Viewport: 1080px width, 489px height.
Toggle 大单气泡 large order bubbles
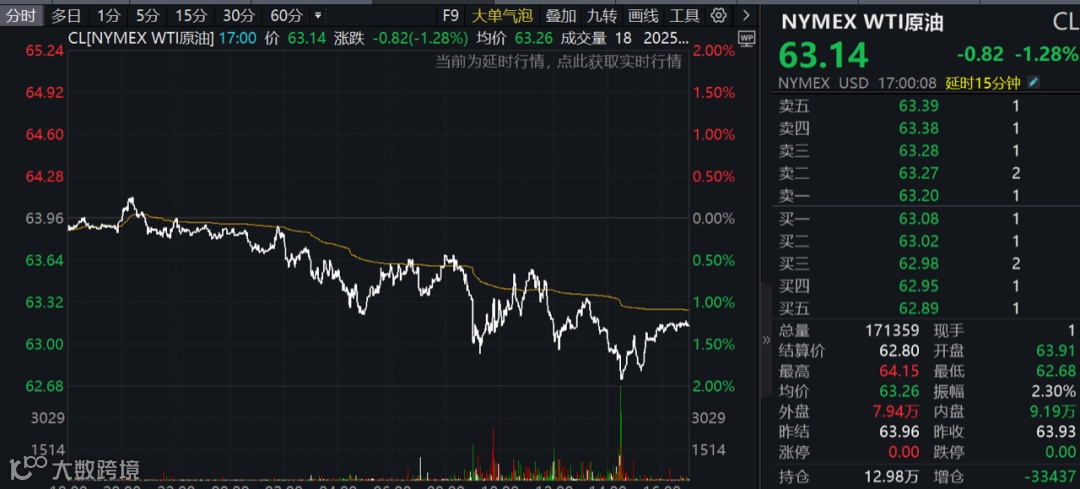pos(501,15)
